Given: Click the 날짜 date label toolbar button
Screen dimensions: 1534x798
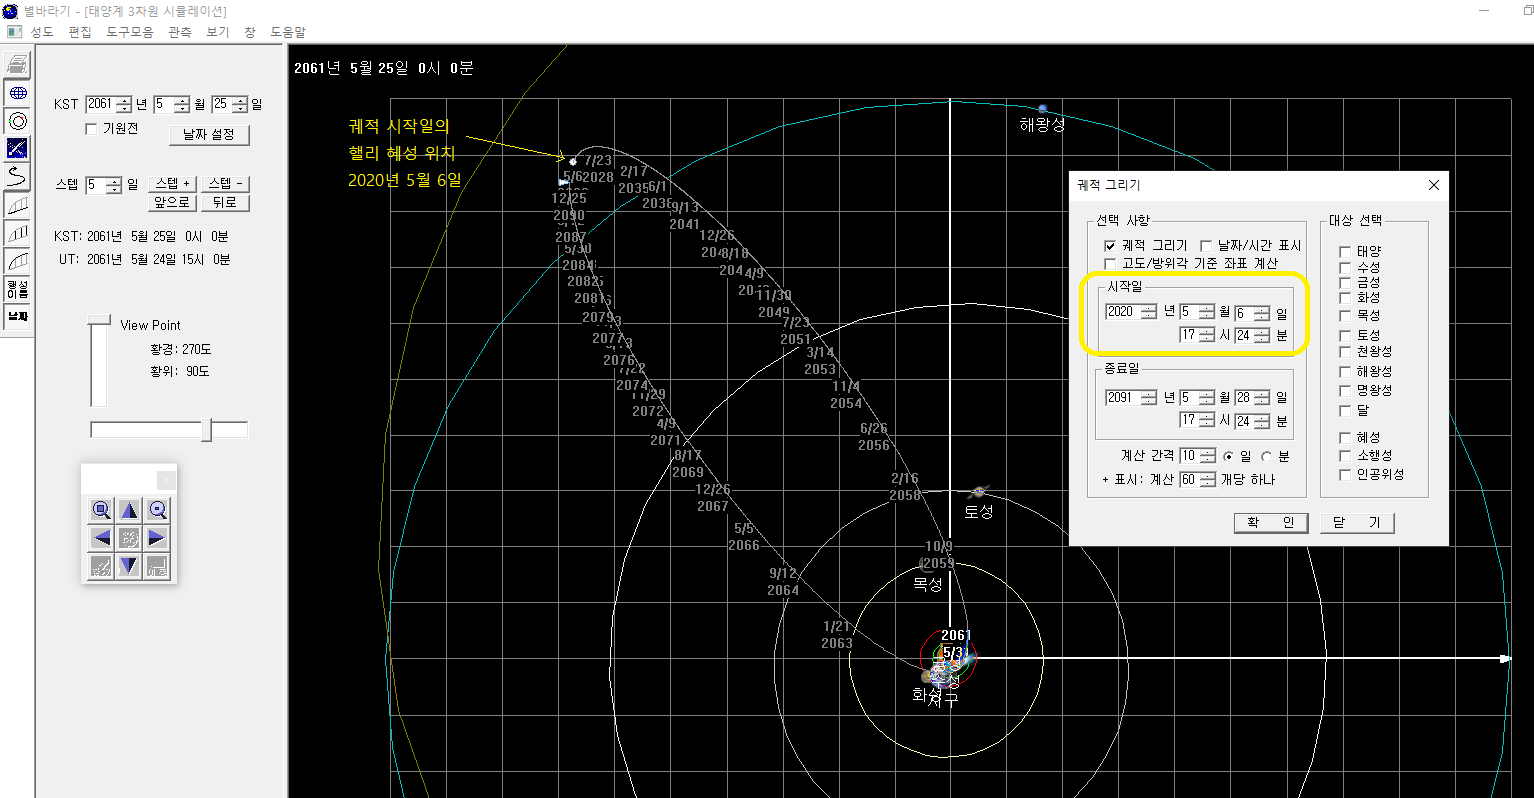Looking at the screenshot, I should [x=17, y=317].
